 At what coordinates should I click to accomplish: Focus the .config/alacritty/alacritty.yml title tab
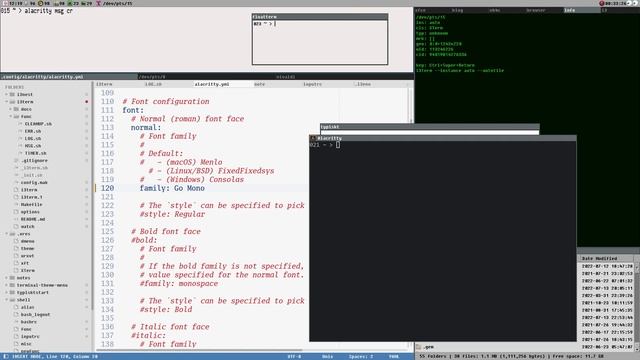tap(69, 77)
